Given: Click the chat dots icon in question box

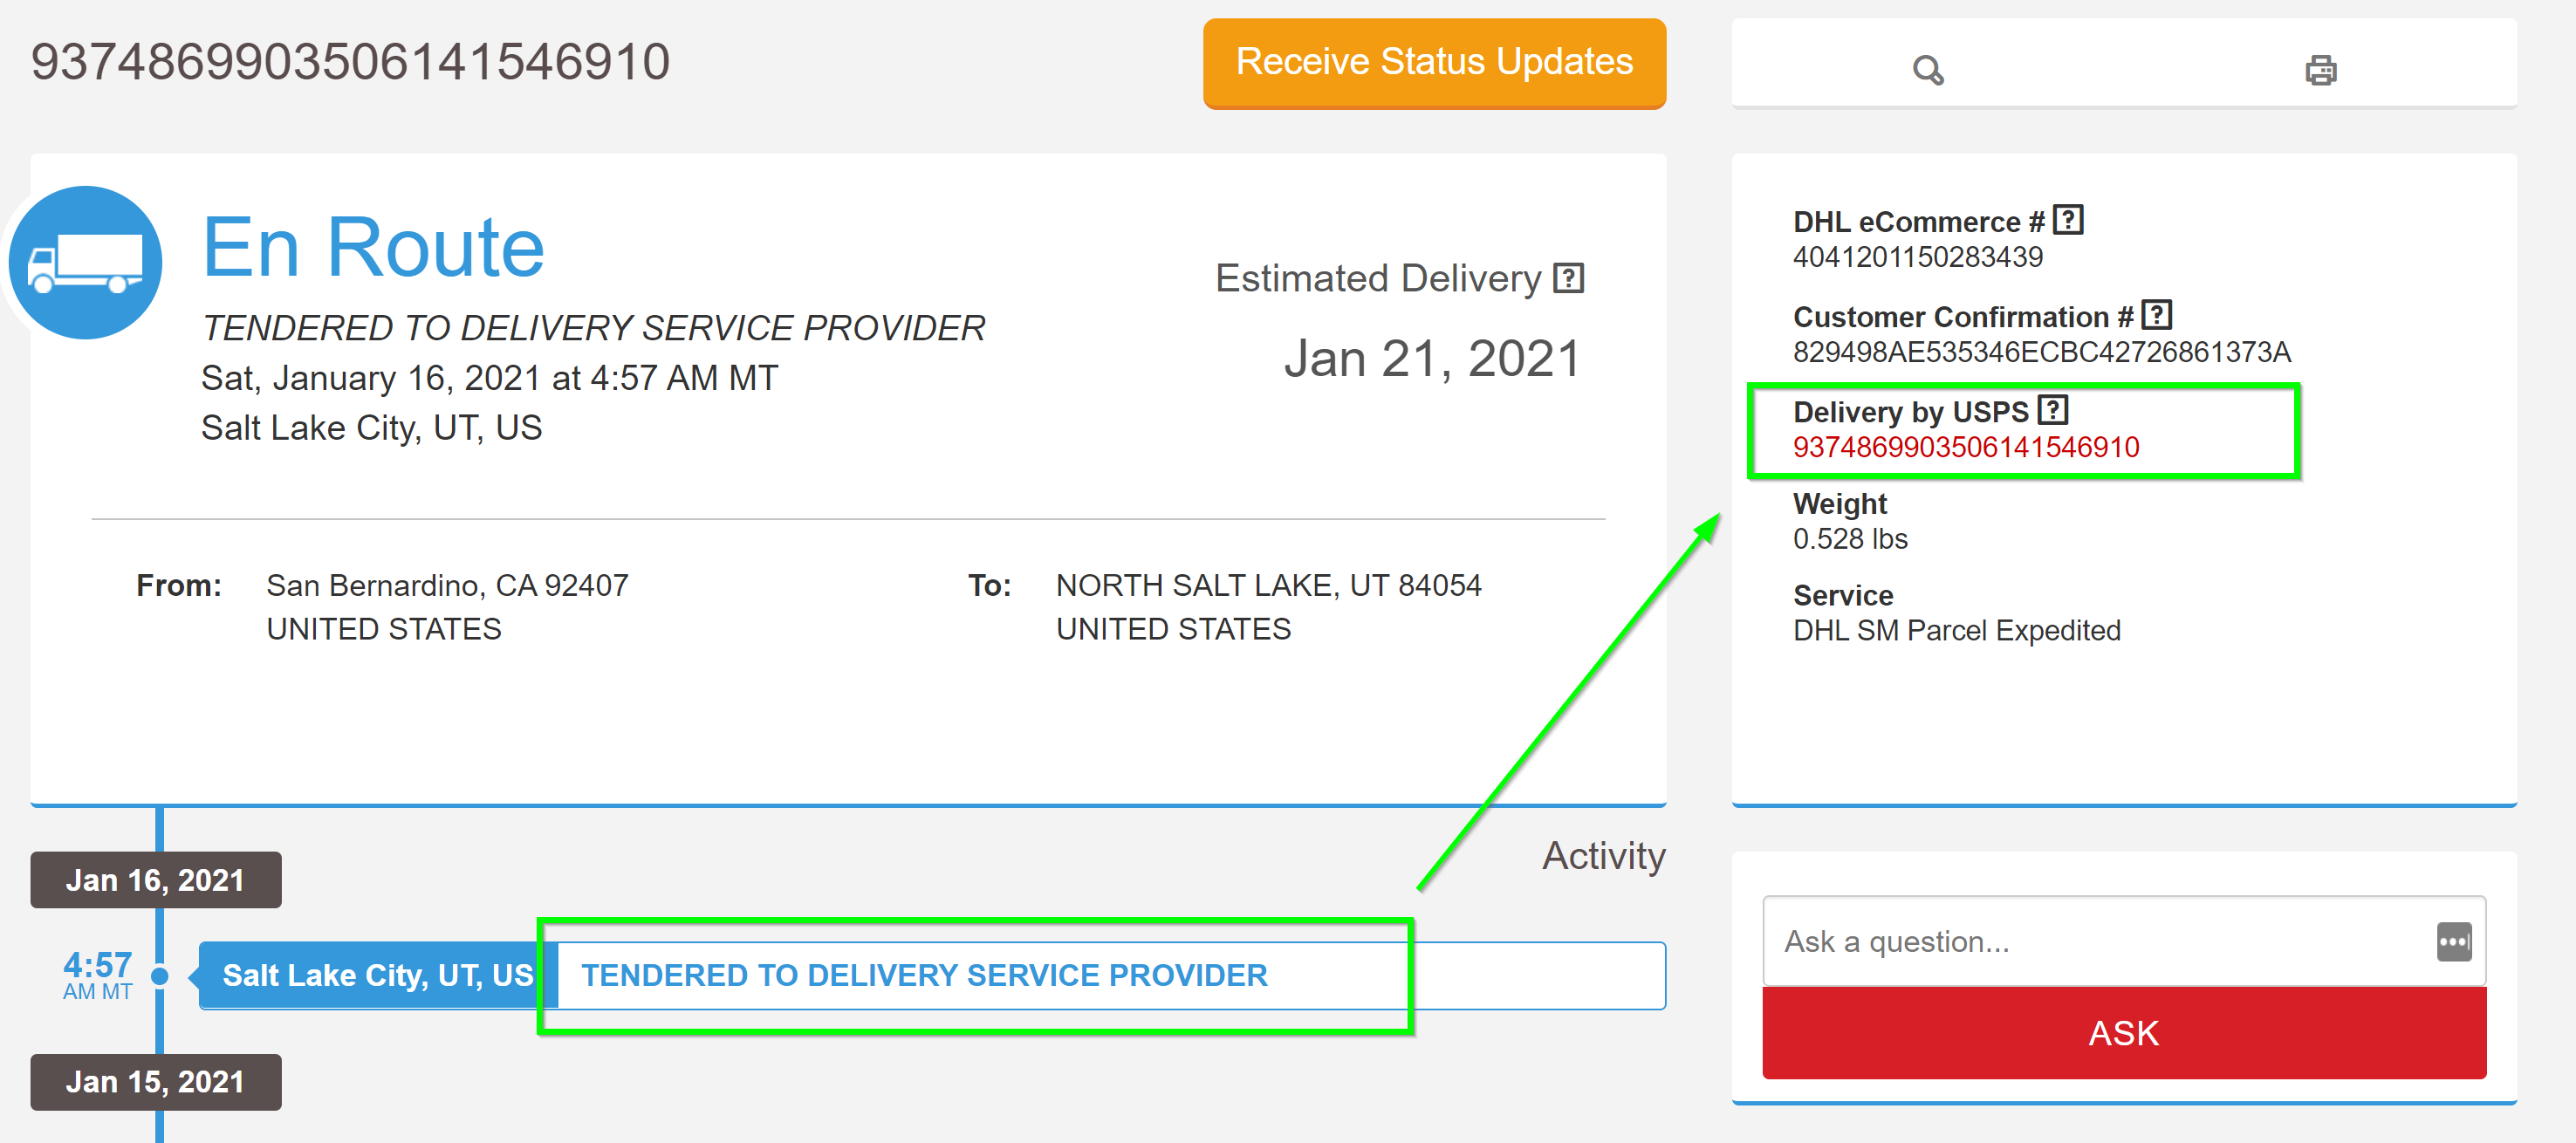Looking at the screenshot, I should pos(2453,941).
